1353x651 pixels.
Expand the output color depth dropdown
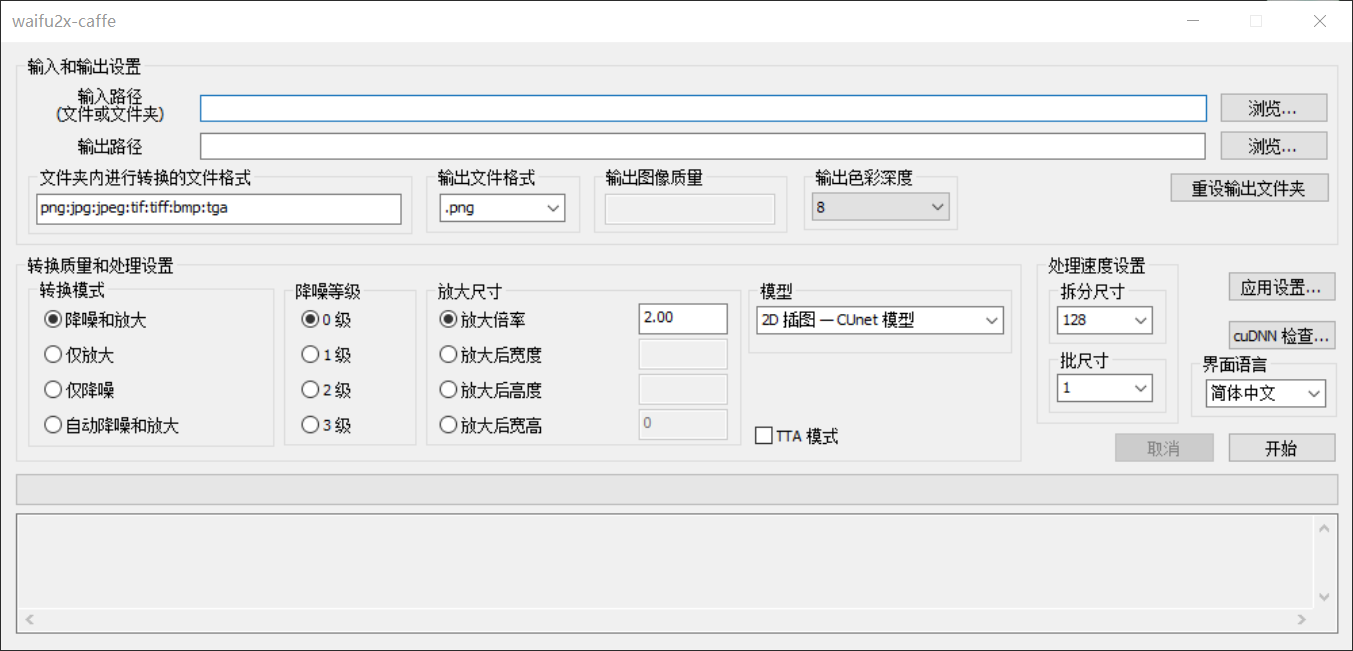click(x=879, y=207)
